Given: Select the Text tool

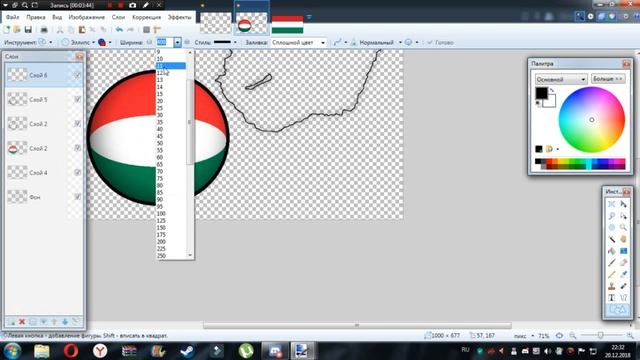Looking at the screenshot, I should 611,298.
